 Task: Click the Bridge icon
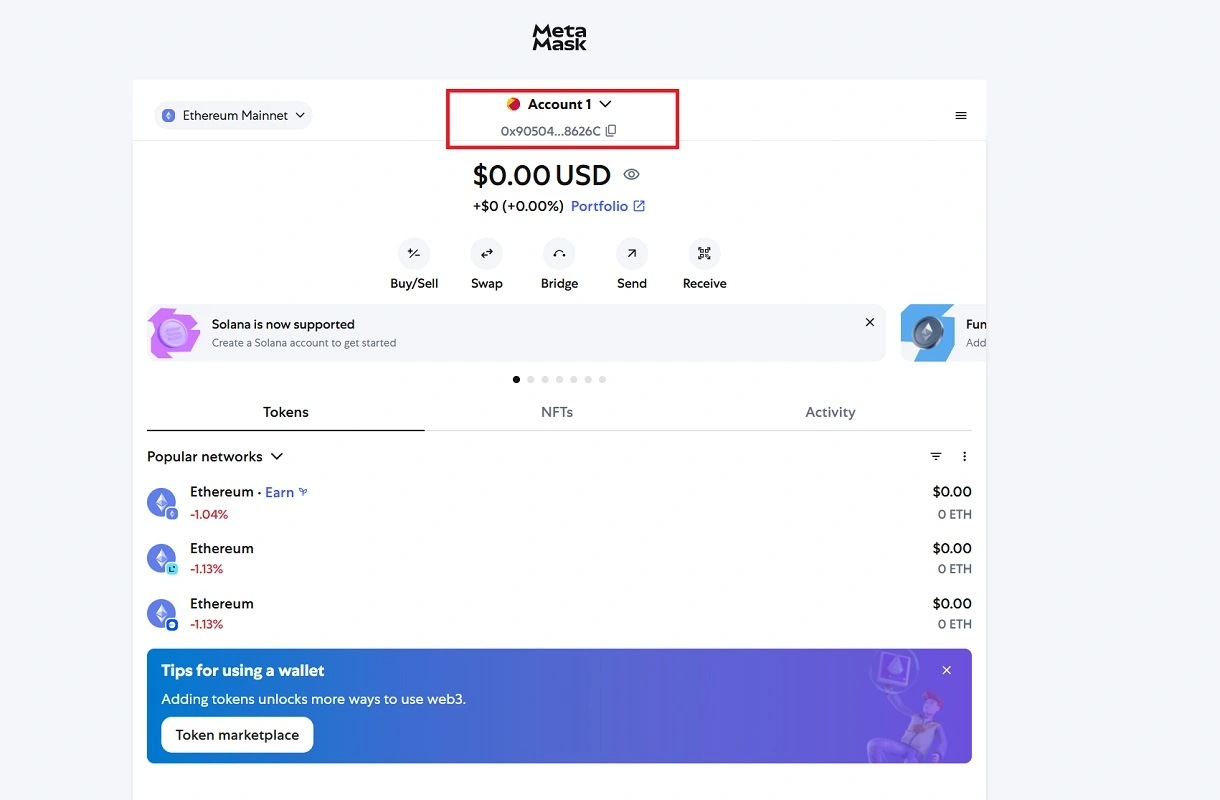pyautogui.click(x=559, y=254)
